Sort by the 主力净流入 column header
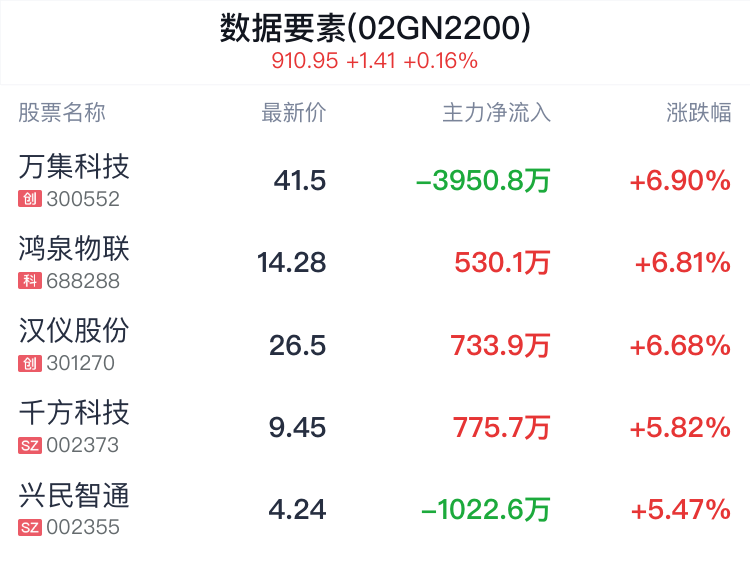This screenshot has width=750, height=564. click(x=496, y=113)
